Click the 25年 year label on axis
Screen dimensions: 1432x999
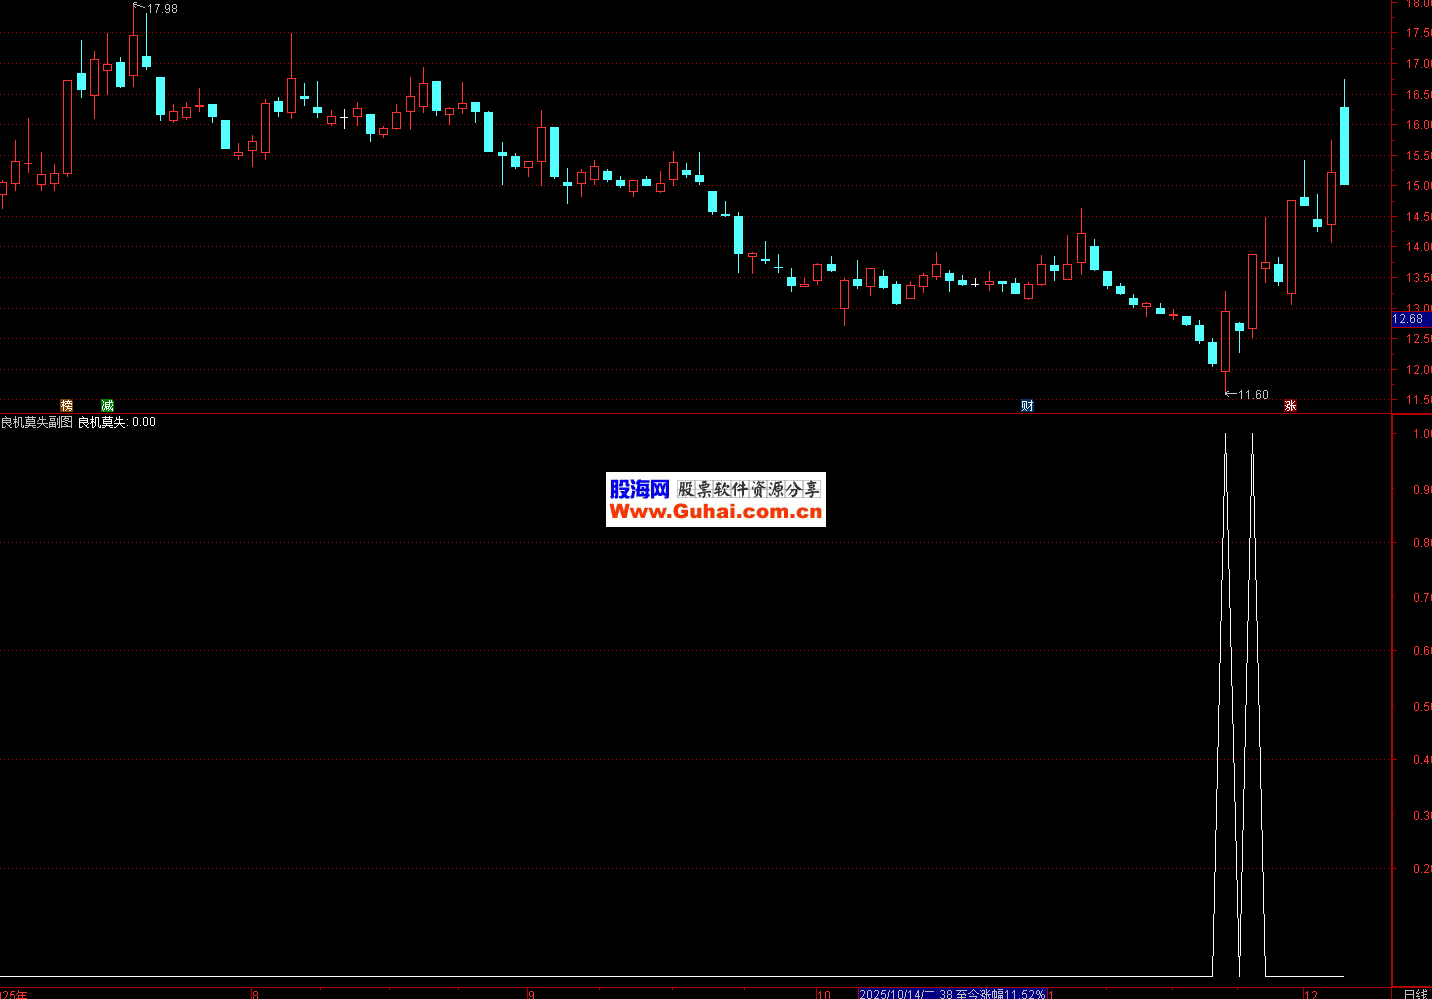pos(14,994)
